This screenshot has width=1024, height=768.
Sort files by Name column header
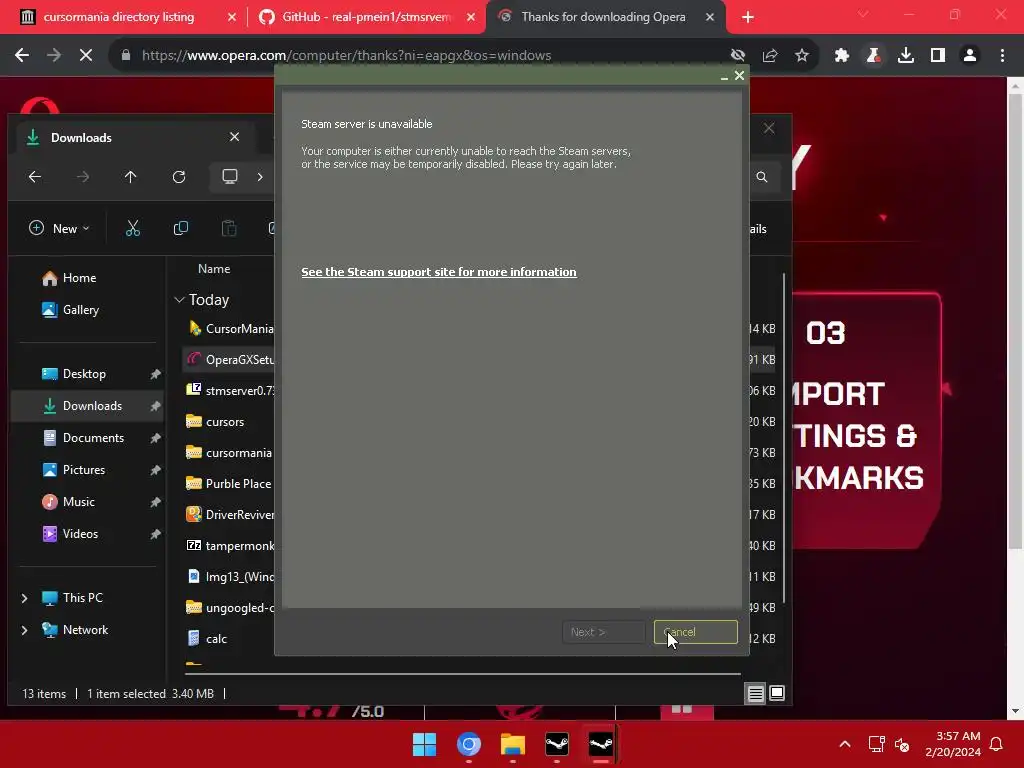[214, 268]
